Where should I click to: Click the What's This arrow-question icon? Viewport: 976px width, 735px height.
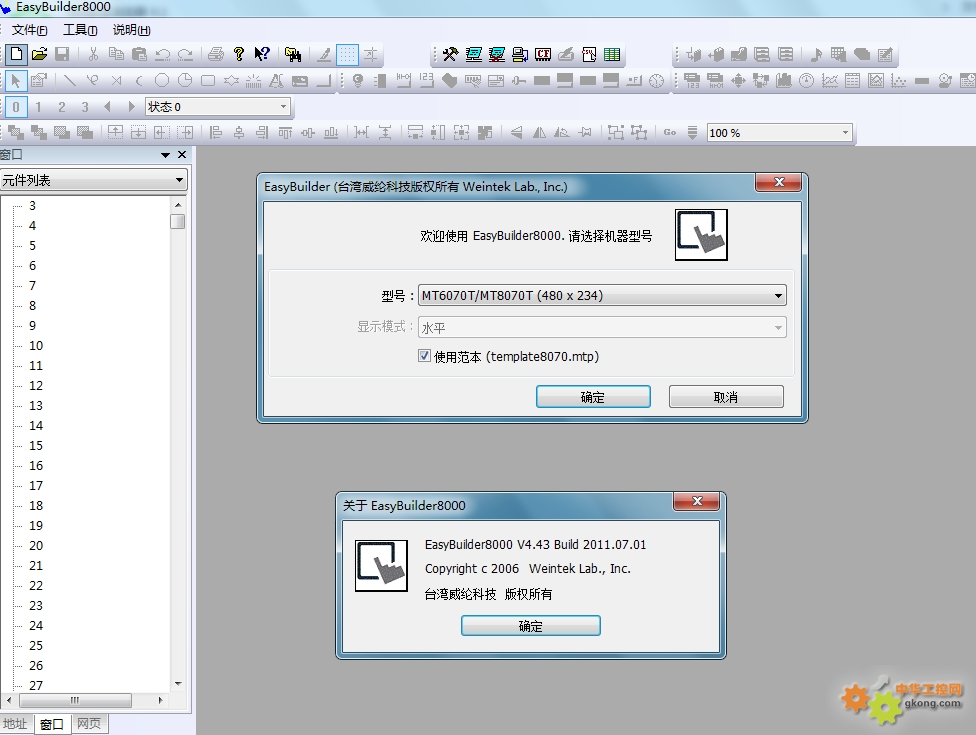[x=261, y=54]
